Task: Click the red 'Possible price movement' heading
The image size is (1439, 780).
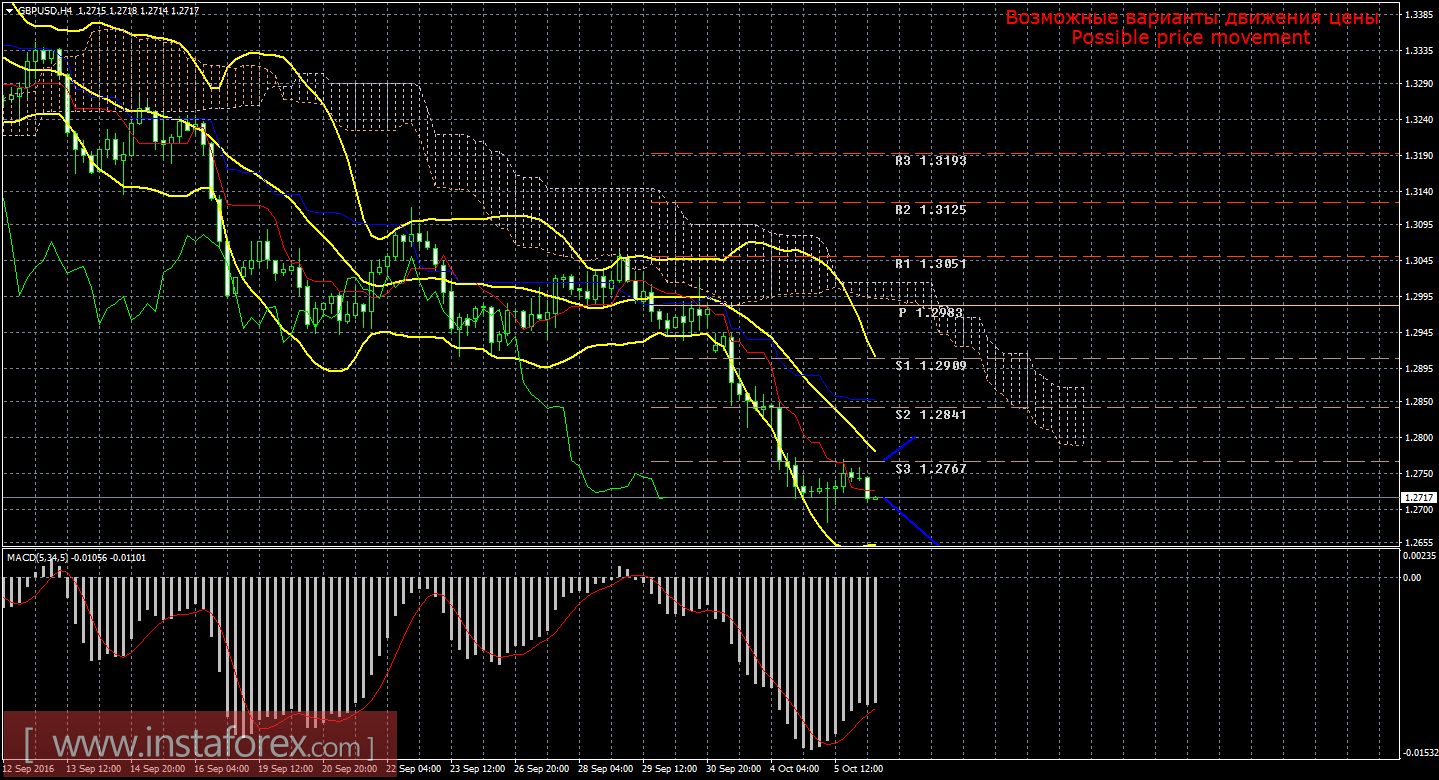Action: [1190, 37]
